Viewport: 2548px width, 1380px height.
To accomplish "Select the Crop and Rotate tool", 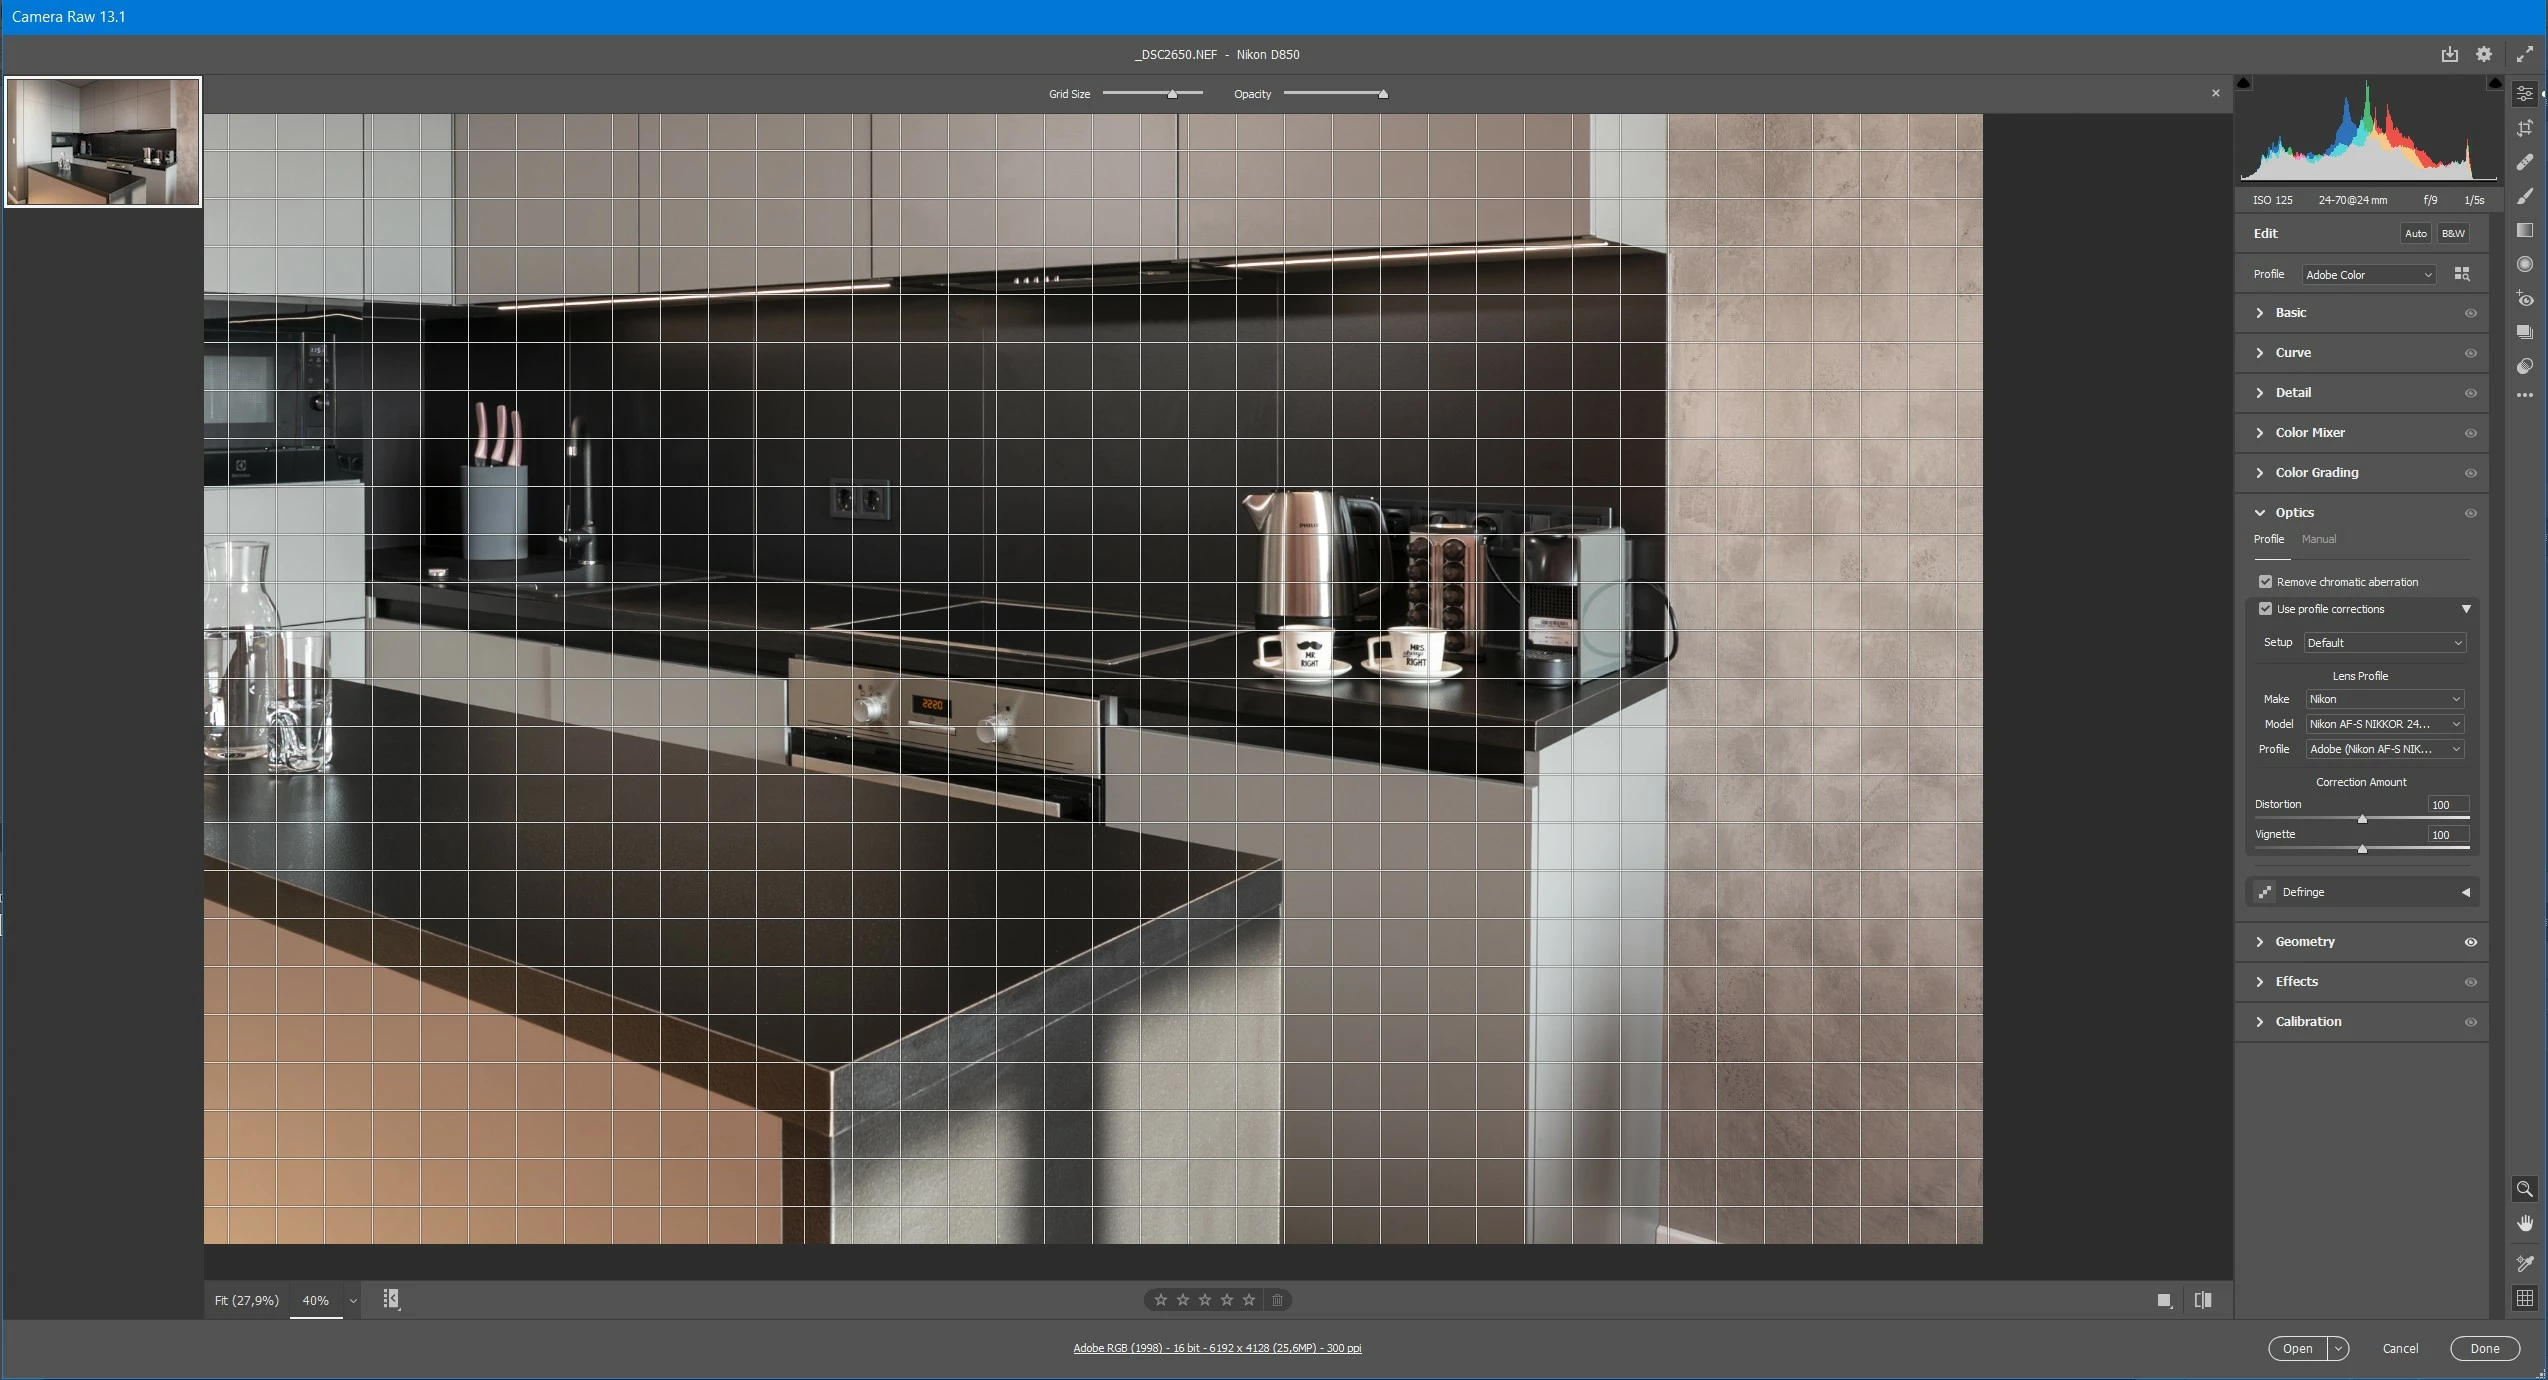I will pos(2524,128).
